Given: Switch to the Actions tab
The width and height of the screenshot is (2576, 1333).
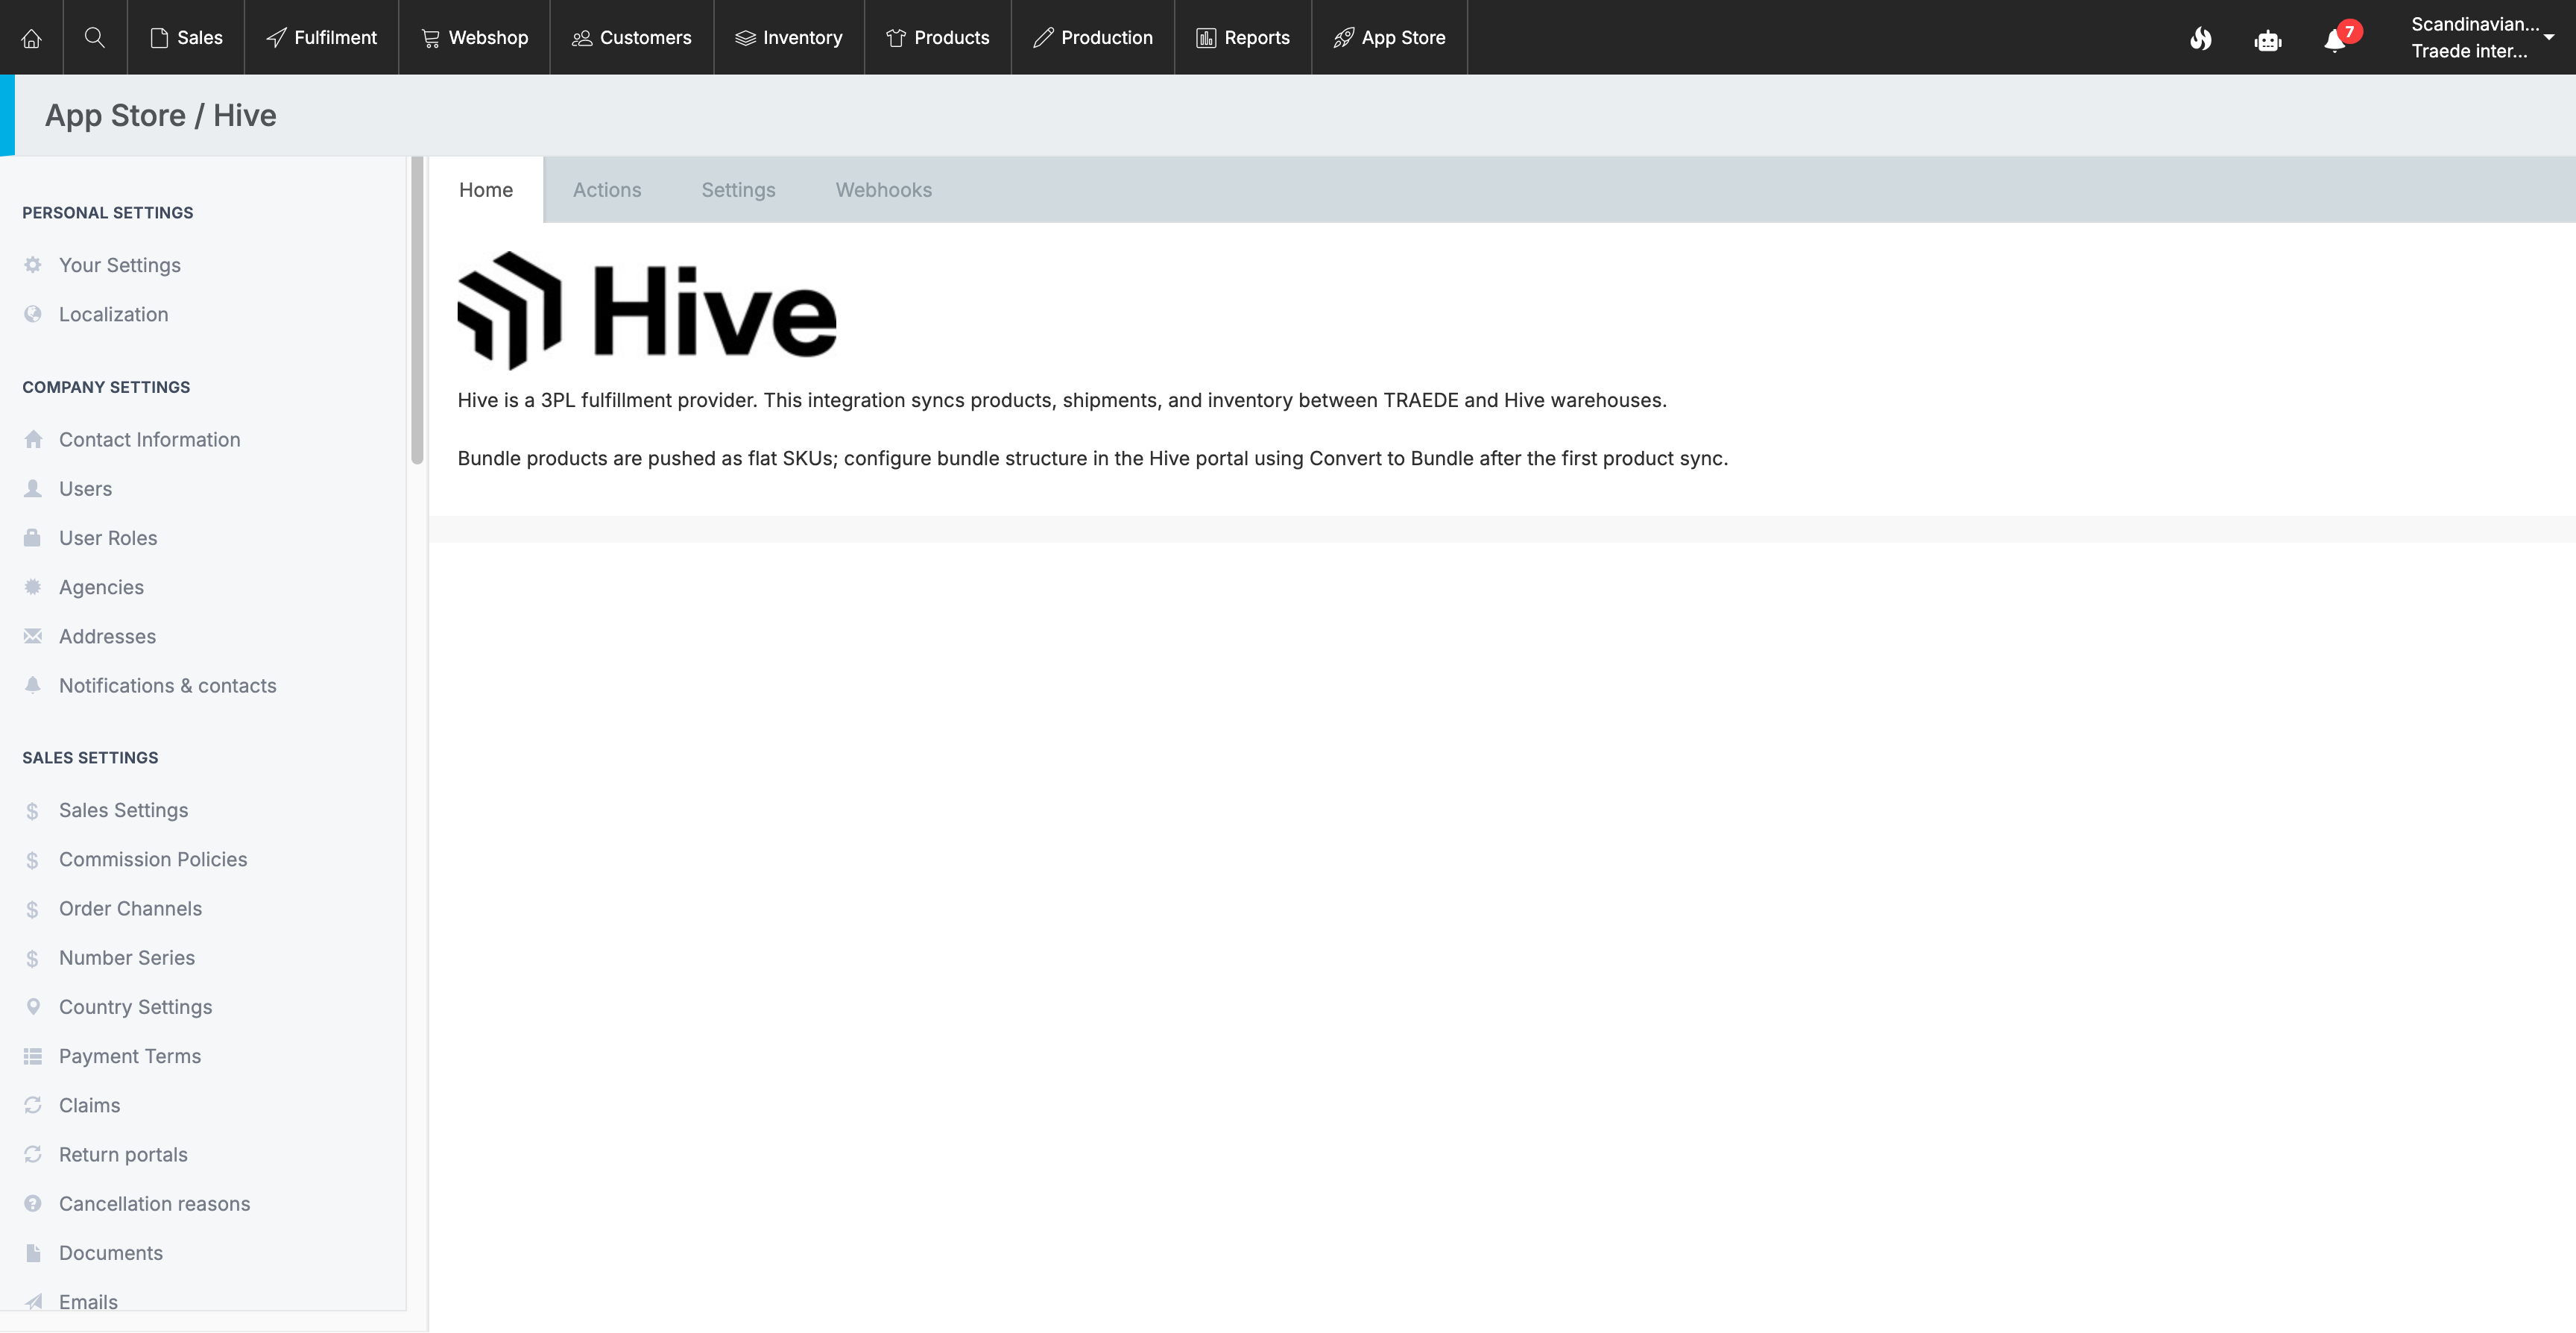Looking at the screenshot, I should point(607,190).
